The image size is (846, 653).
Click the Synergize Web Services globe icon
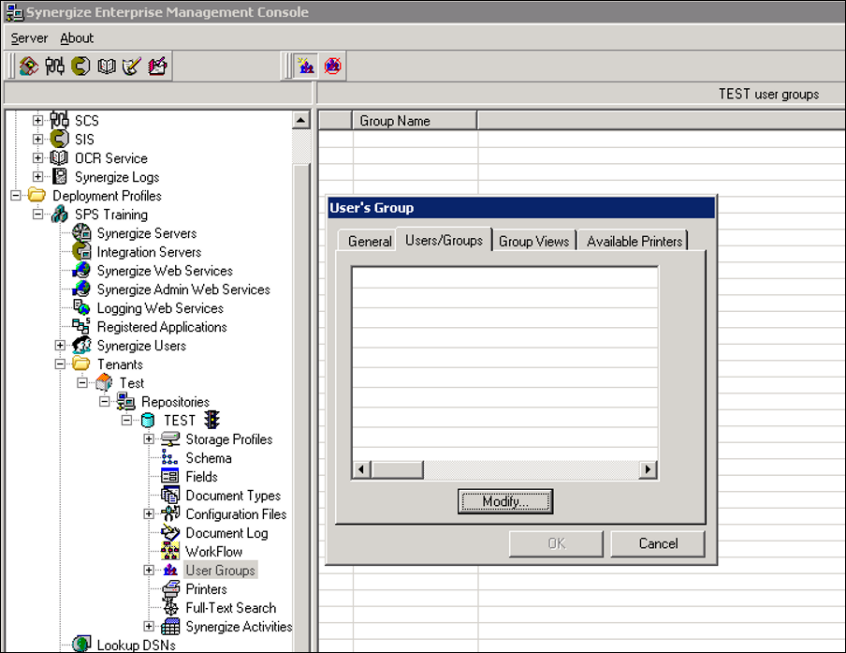(82, 270)
